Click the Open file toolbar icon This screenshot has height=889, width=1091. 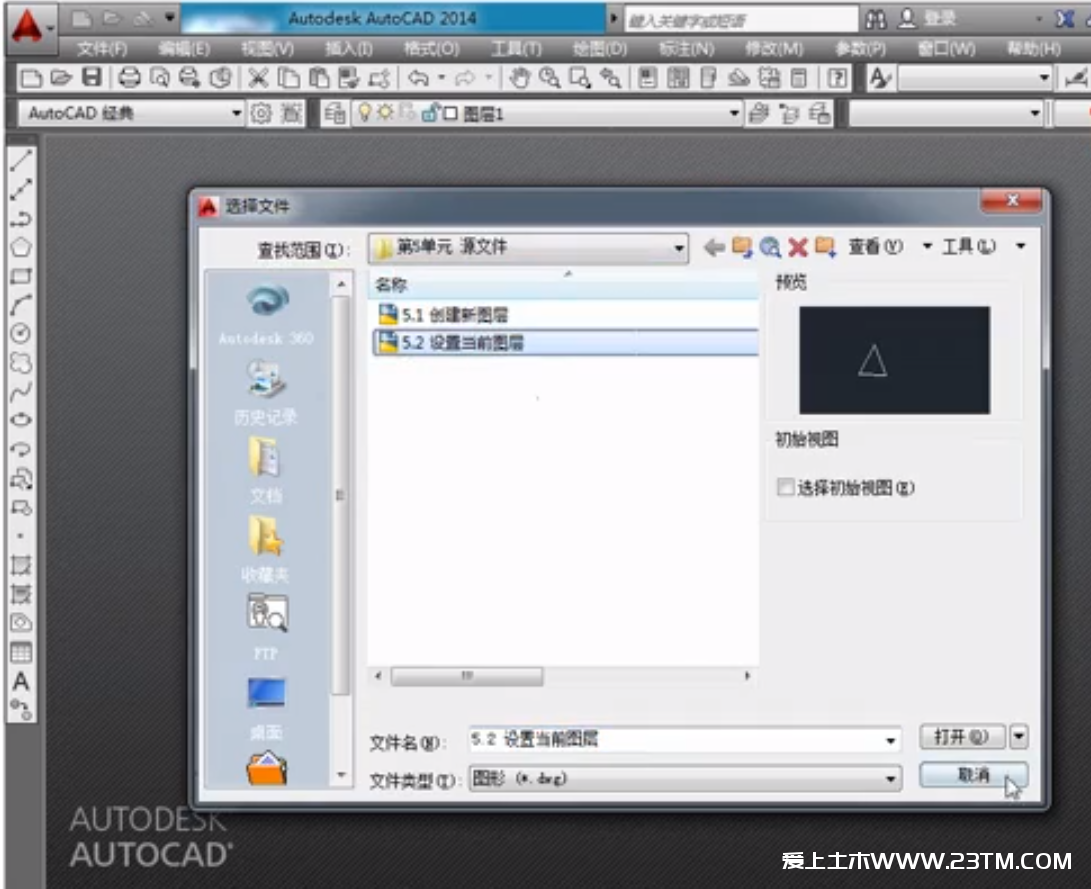tap(61, 78)
